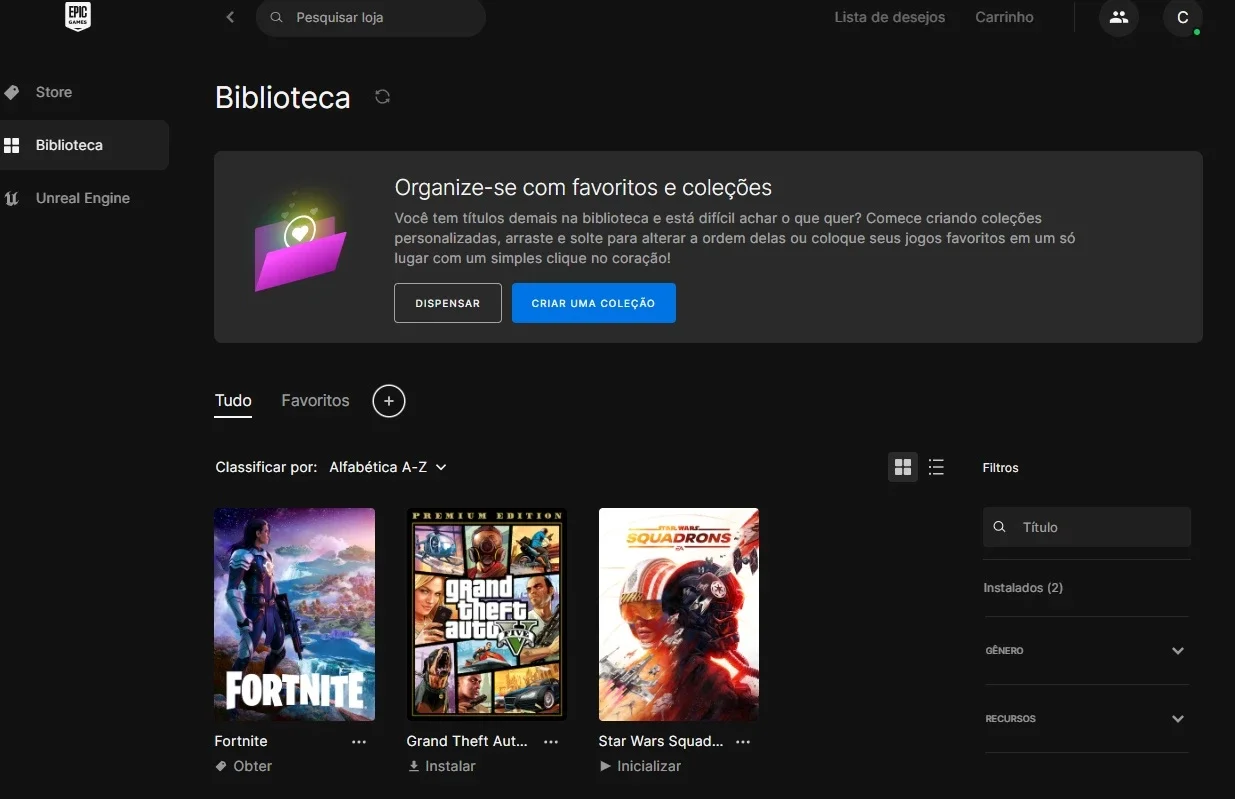1235x799 pixels.
Task: Click the Fortnite title text
Action: [241, 741]
